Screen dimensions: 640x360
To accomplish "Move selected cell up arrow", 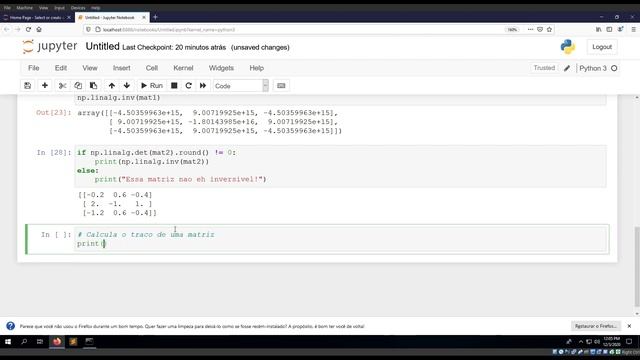I will (x=111, y=86).
